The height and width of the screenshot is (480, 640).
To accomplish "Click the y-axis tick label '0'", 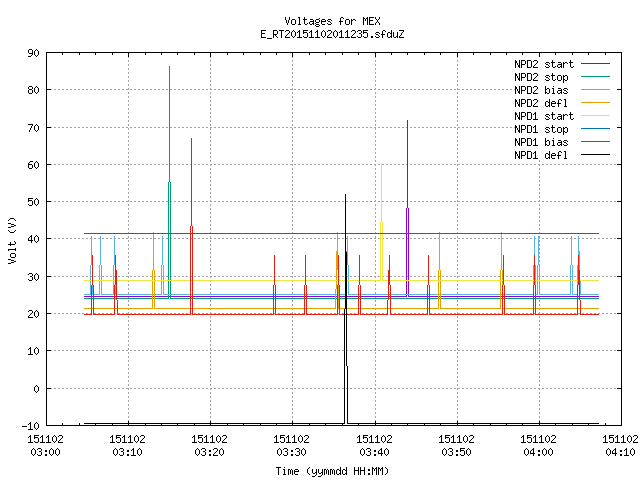I will pos(36,389).
